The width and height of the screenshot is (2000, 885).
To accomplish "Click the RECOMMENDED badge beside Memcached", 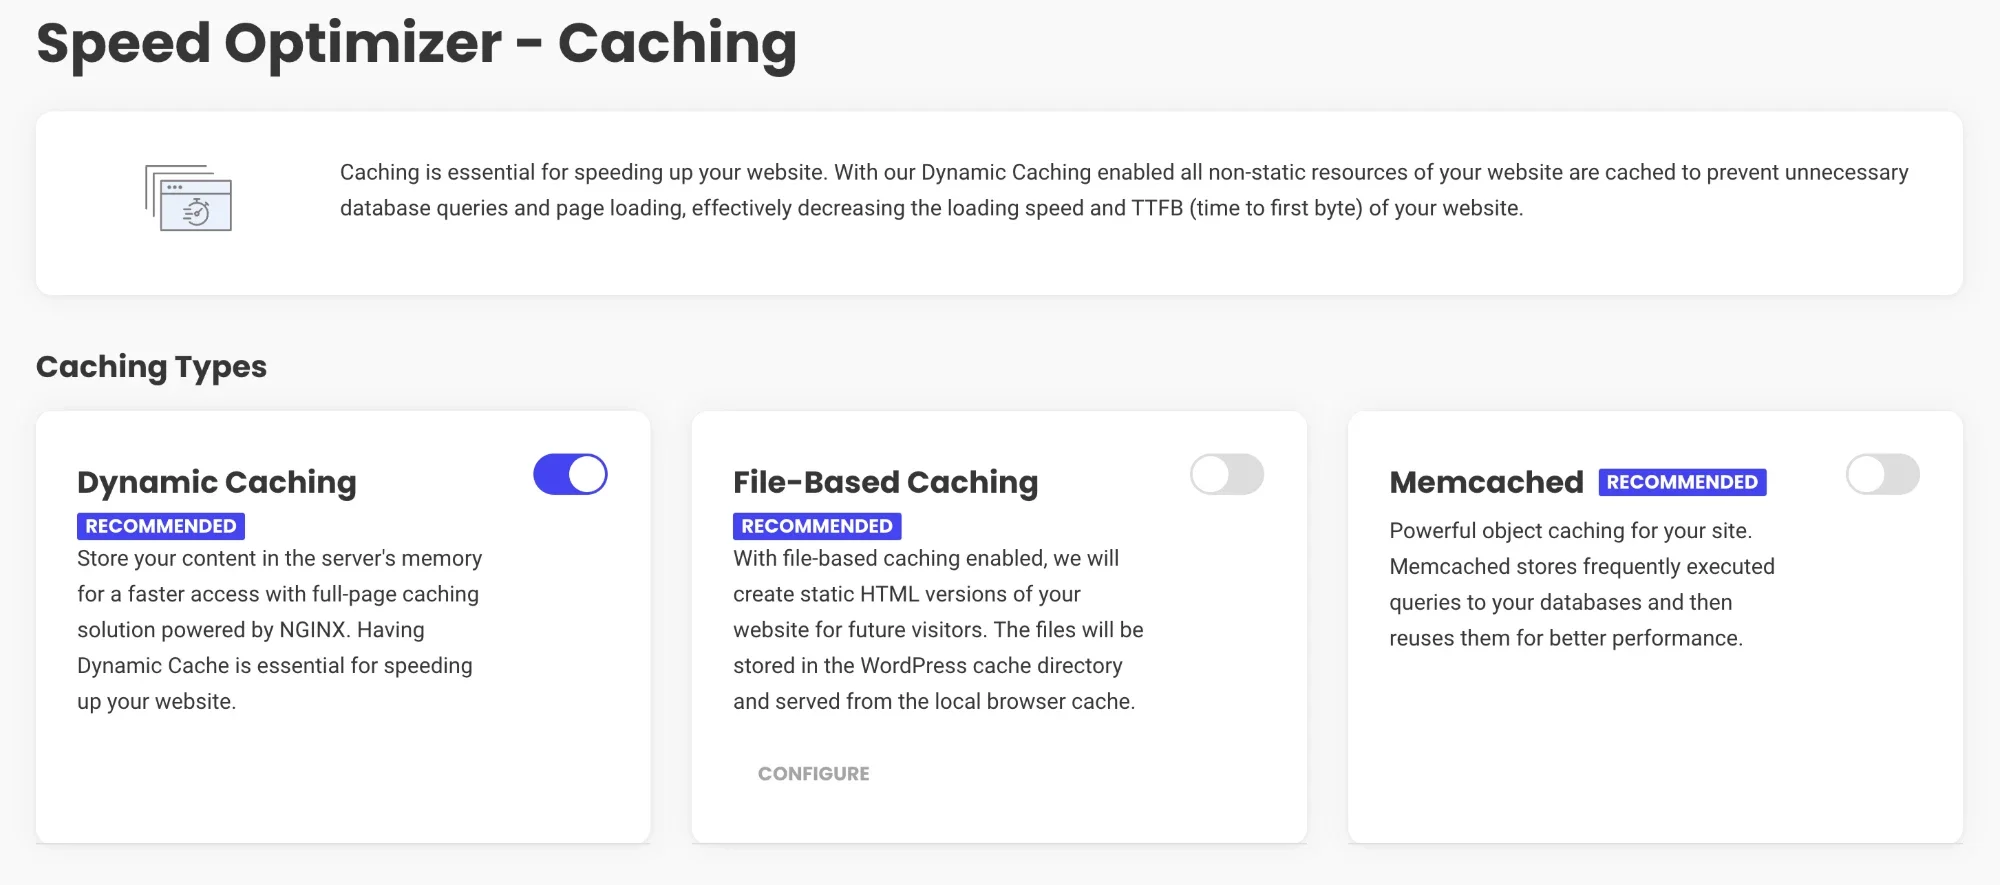I will pyautogui.click(x=1683, y=482).
